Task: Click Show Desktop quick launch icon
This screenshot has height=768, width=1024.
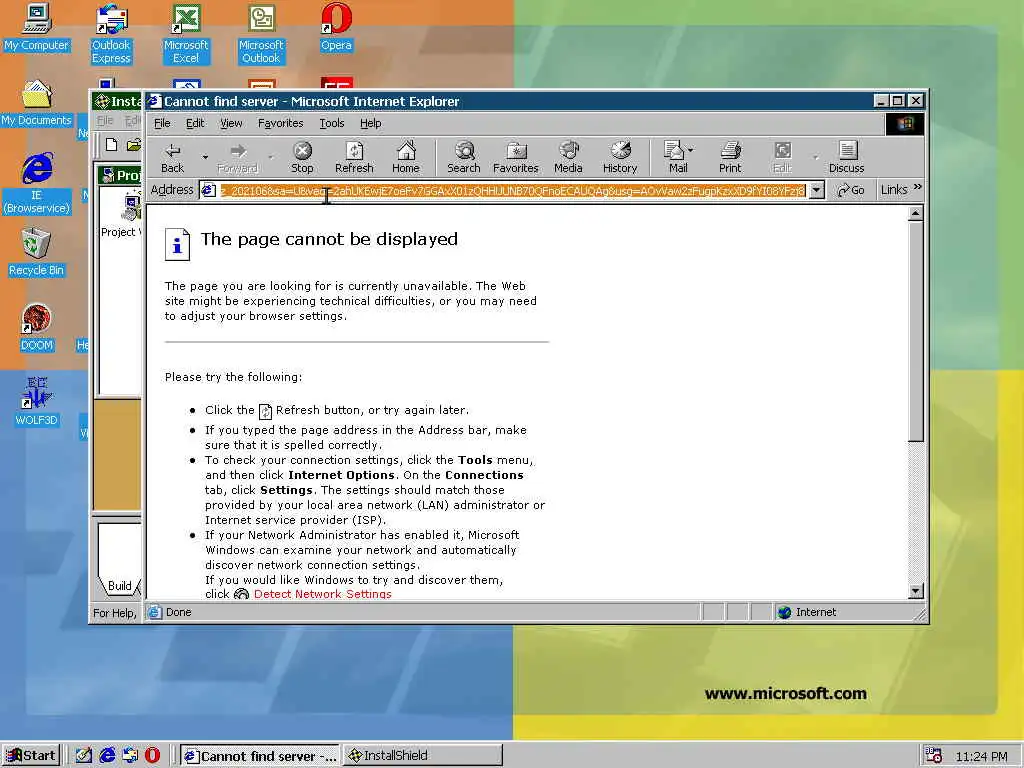Action: click(x=84, y=756)
